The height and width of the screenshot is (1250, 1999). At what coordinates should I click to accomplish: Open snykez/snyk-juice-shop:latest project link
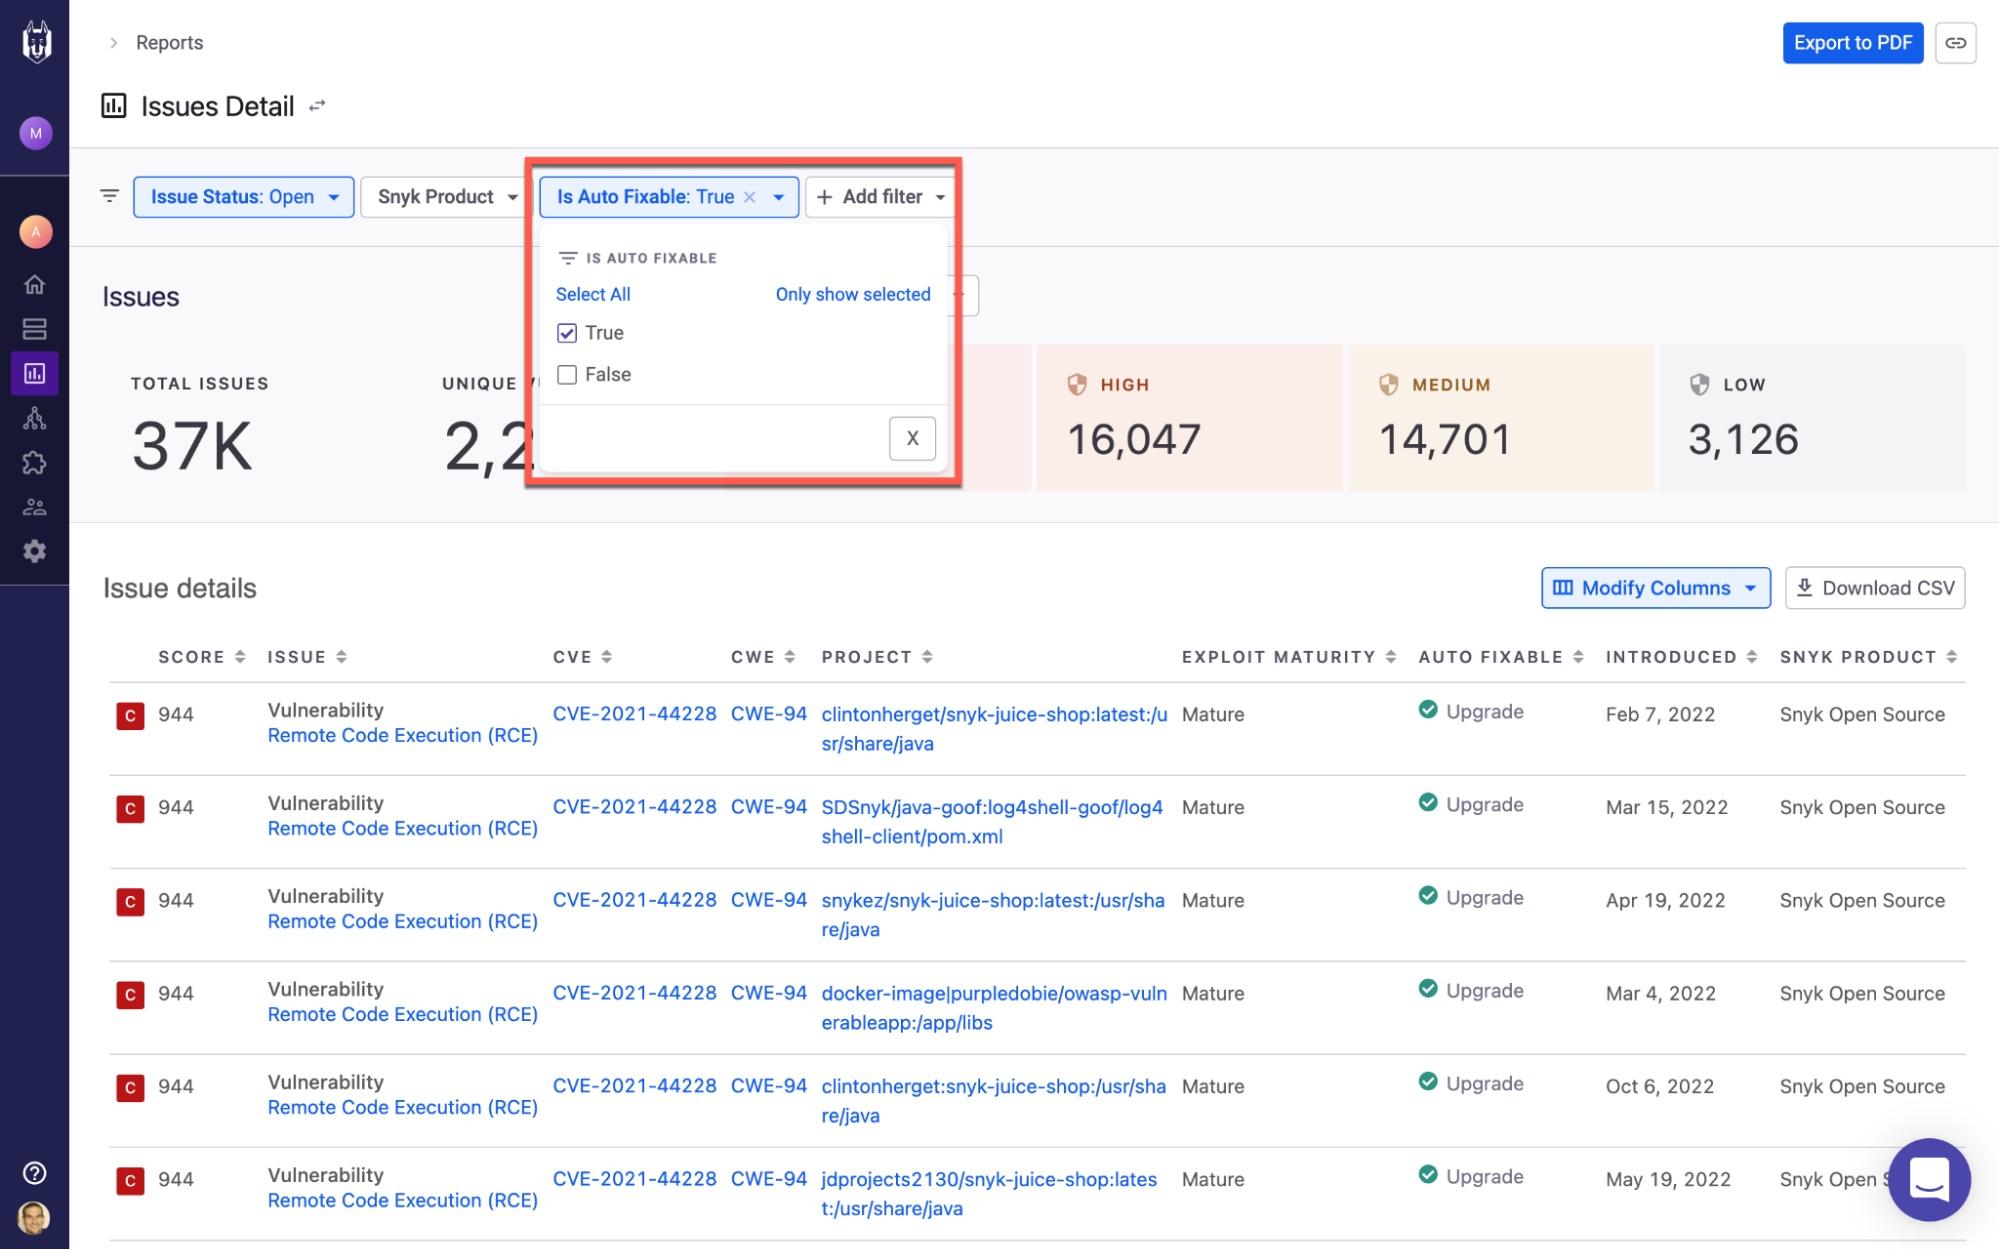click(993, 915)
